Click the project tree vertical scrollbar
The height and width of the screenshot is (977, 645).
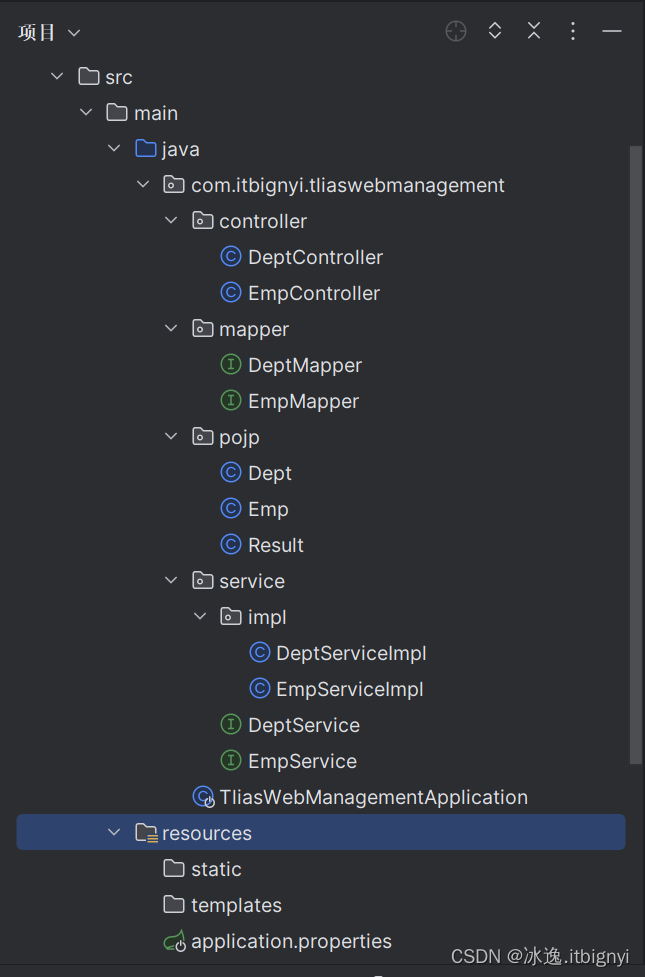tap(636, 450)
